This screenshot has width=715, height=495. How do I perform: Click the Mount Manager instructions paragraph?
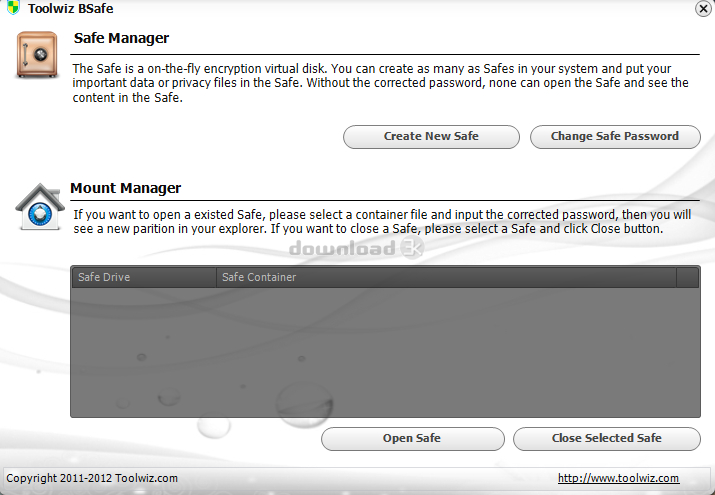[382, 222]
